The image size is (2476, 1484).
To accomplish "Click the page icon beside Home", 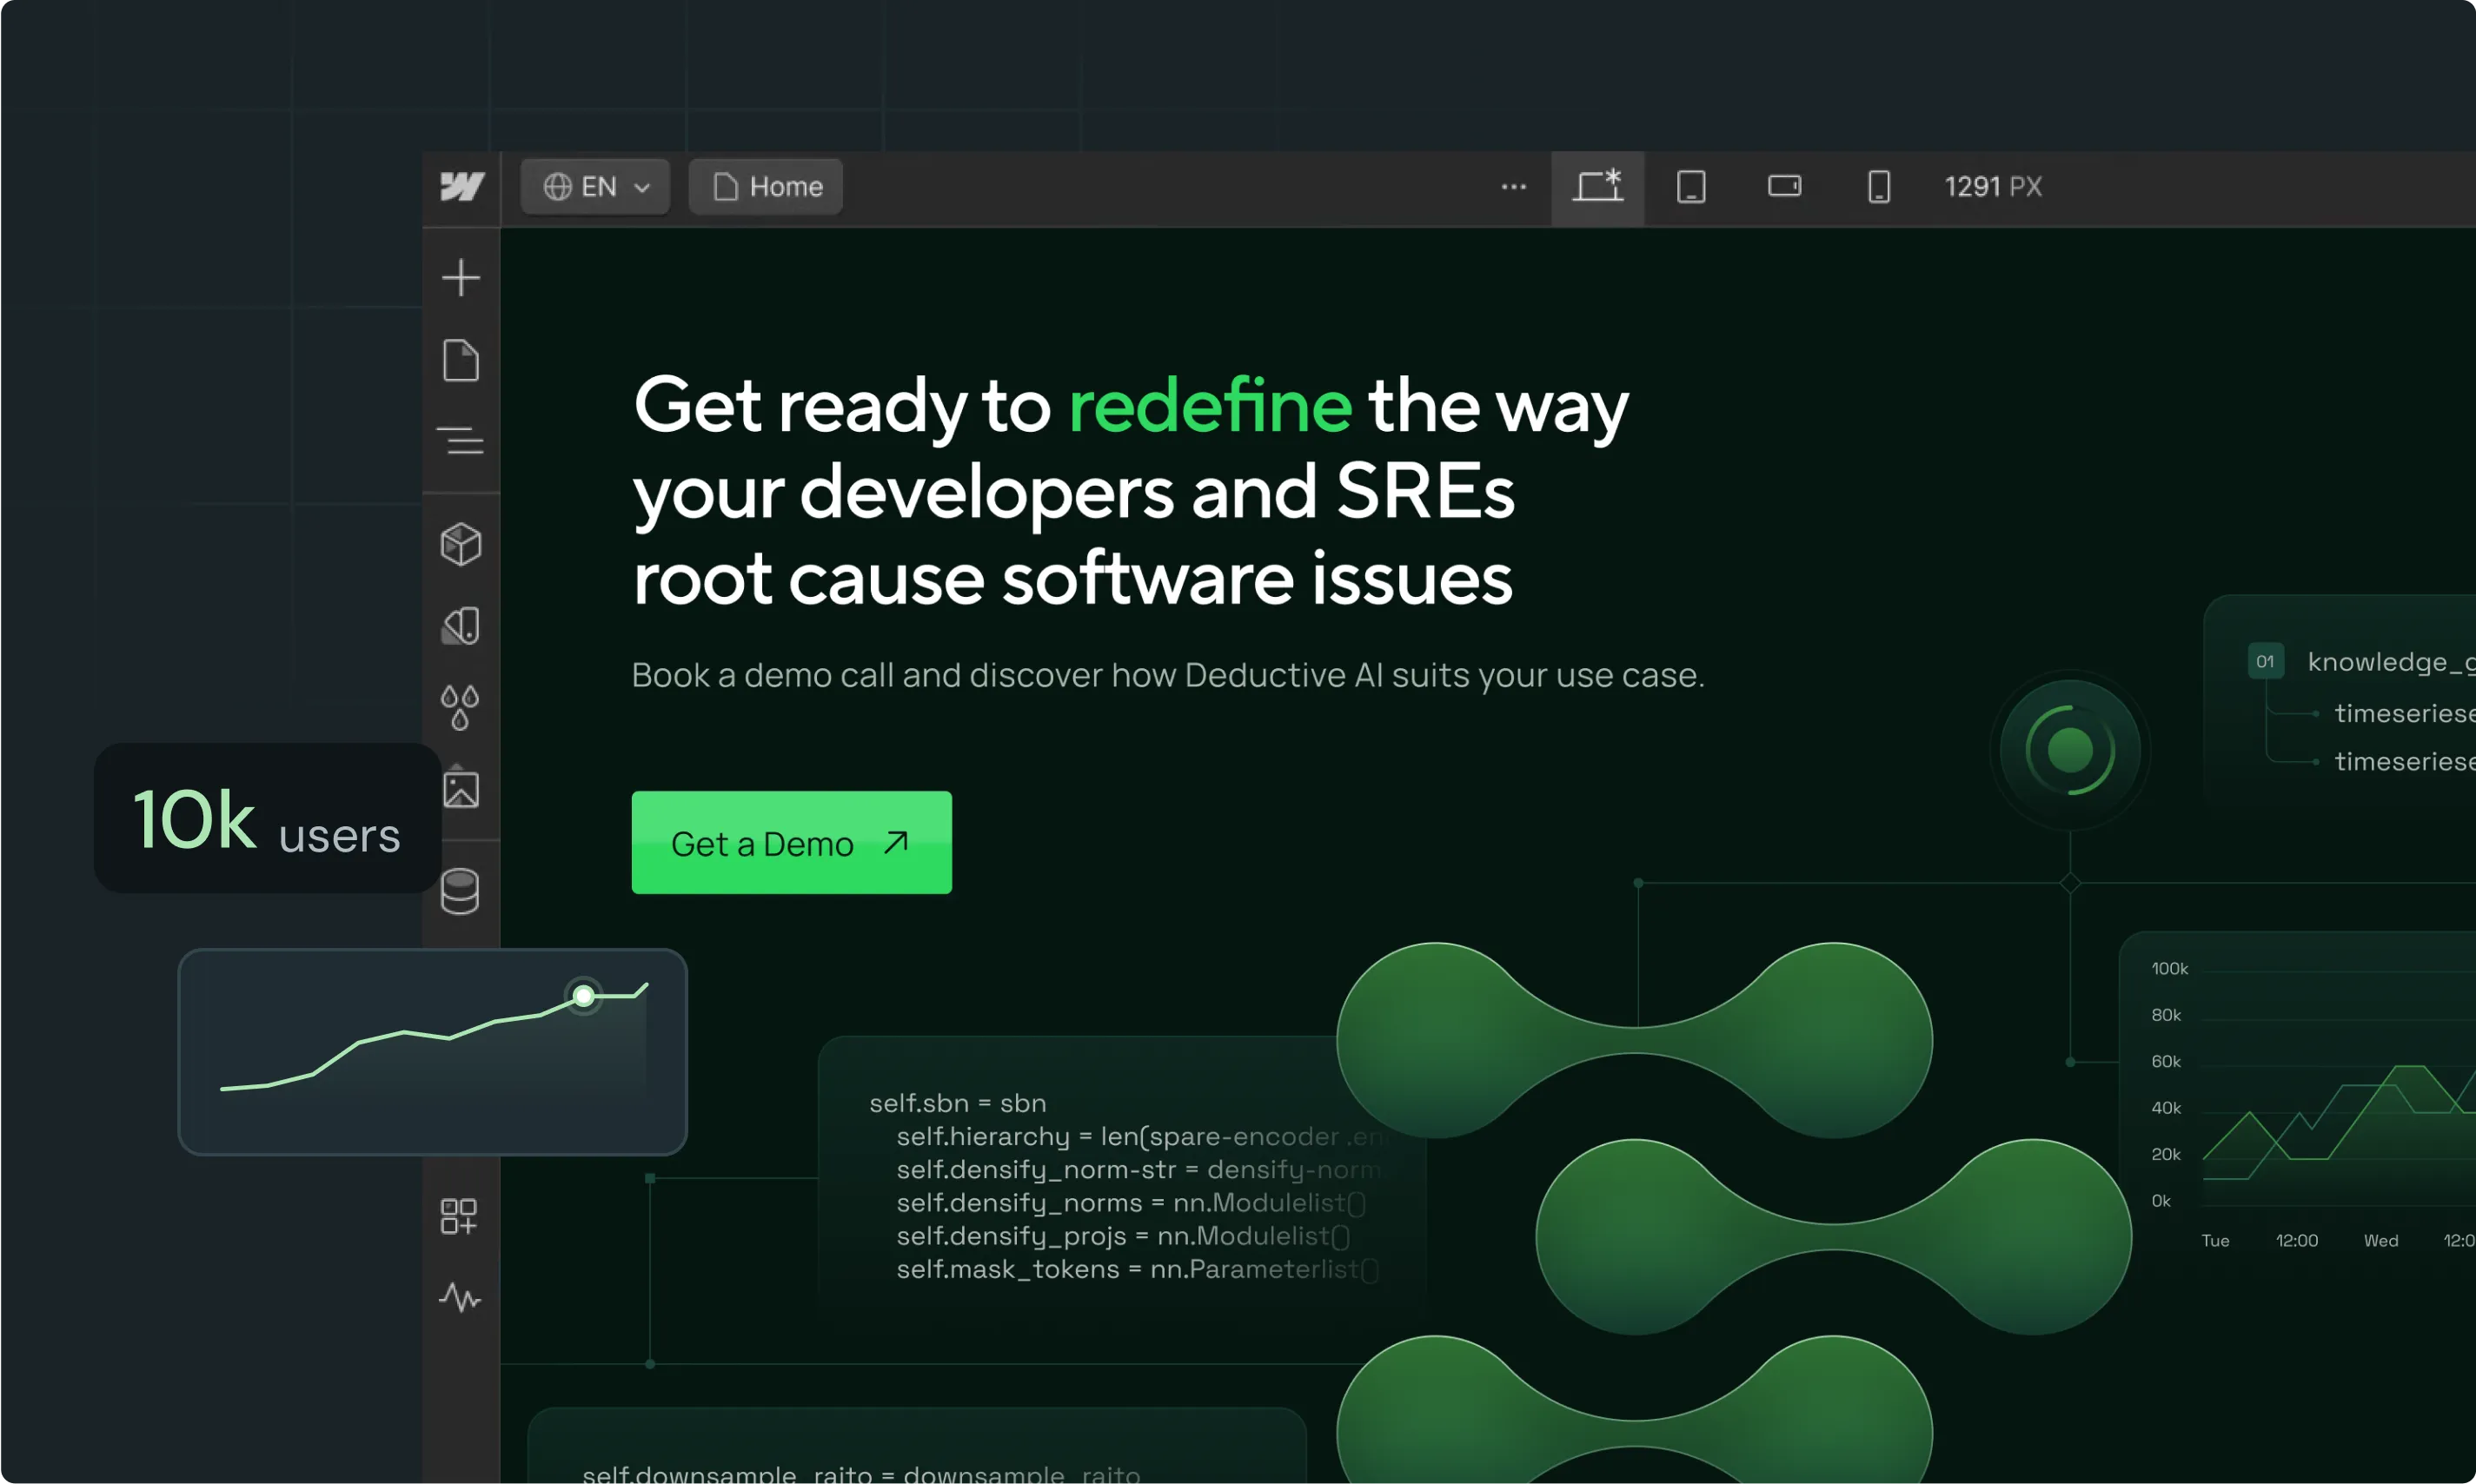I will [726, 187].
